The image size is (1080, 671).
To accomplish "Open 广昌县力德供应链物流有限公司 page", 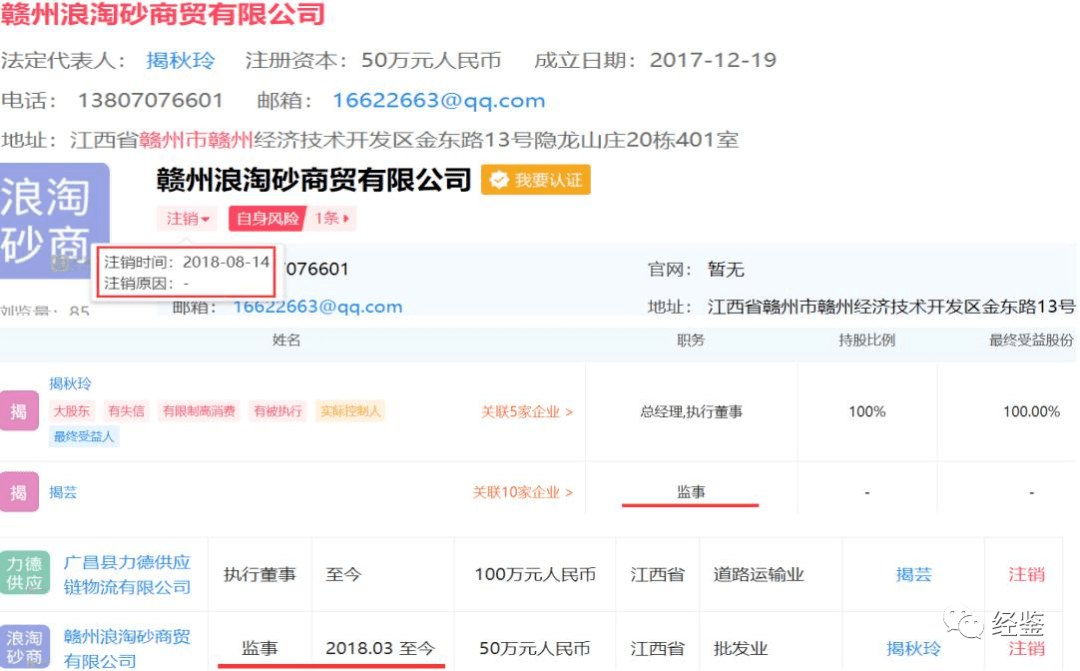I will pos(128,574).
